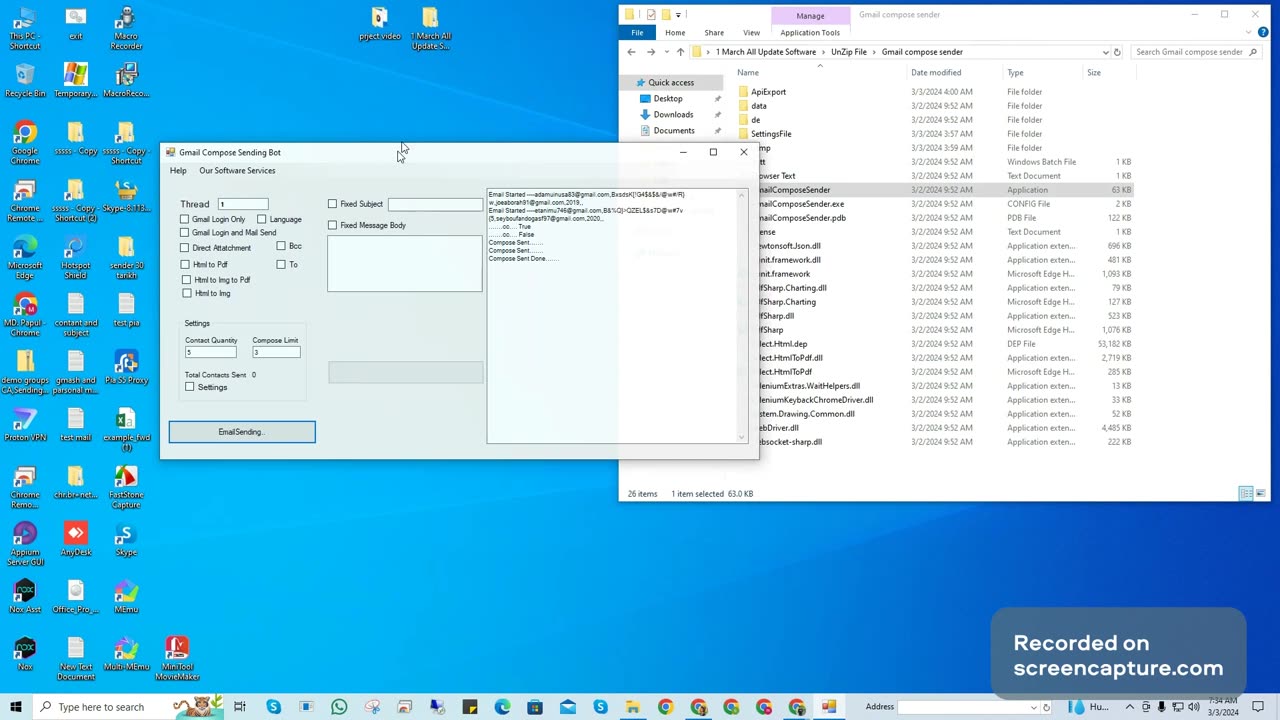Enable the Html to Pdf checkbox

[x=186, y=265]
